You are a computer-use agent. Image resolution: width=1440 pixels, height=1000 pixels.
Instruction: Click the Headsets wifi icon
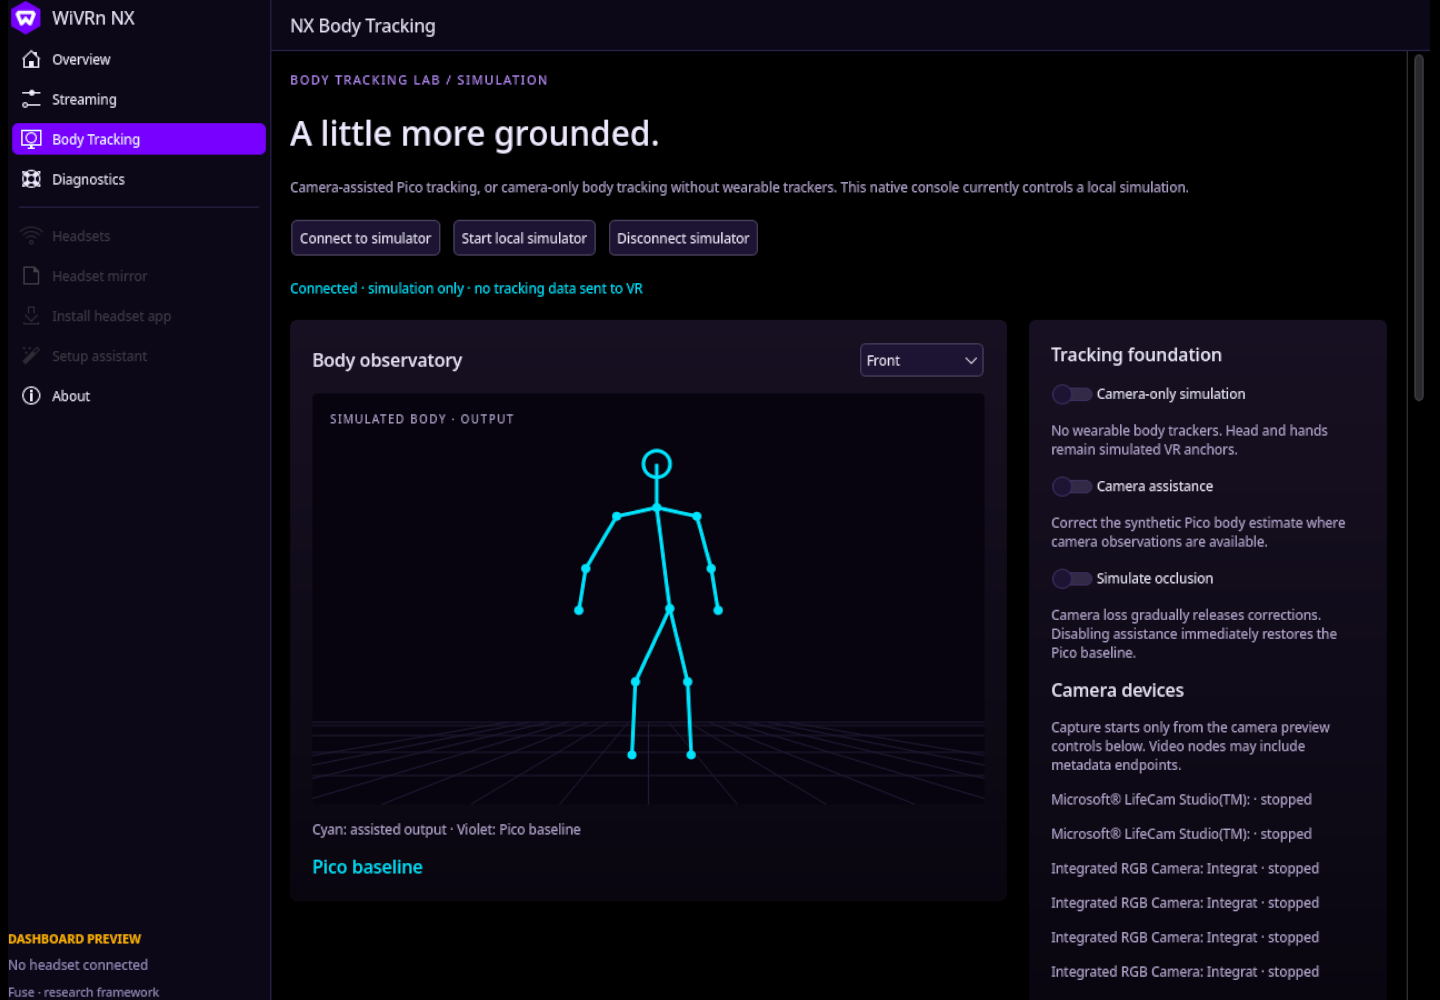pyautogui.click(x=31, y=236)
